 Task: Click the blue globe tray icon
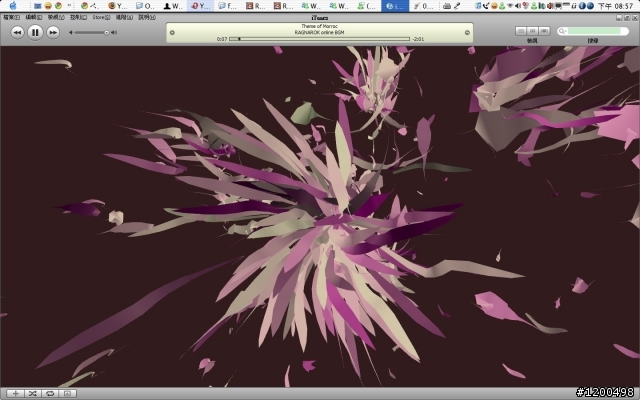click(x=590, y=6)
